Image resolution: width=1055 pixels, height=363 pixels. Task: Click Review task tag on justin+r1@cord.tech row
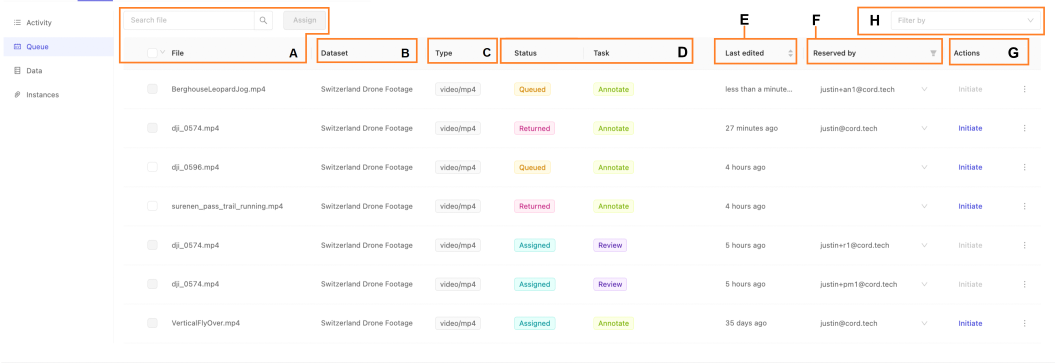[610, 245]
